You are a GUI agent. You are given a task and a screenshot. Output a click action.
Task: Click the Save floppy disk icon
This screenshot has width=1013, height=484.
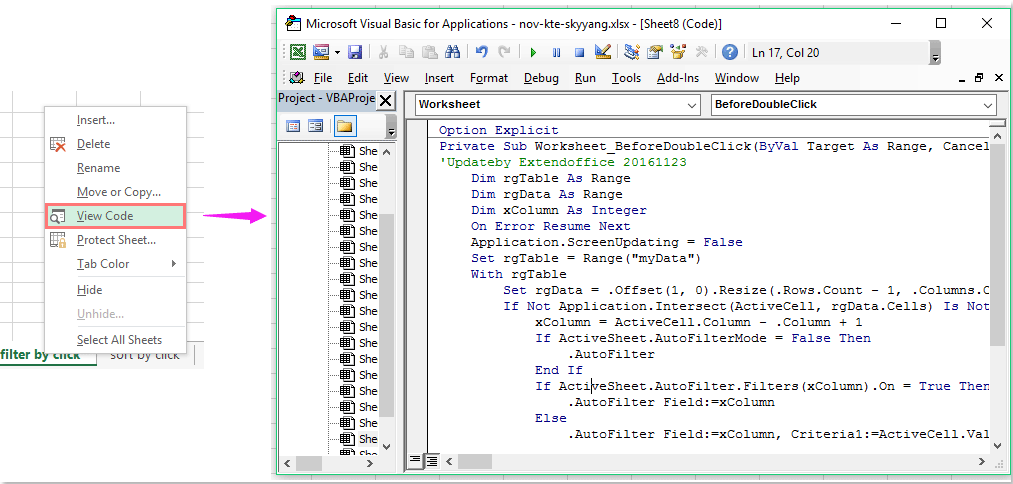(355, 52)
